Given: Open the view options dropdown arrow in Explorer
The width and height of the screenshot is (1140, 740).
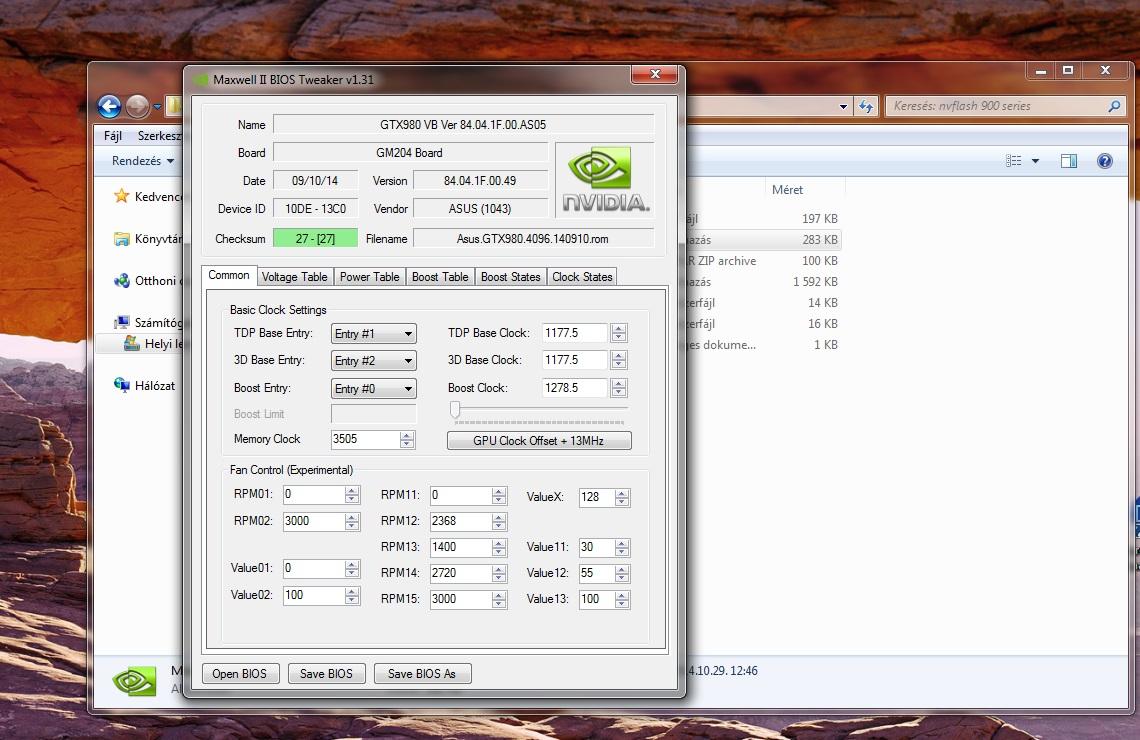Looking at the screenshot, I should (x=1035, y=161).
